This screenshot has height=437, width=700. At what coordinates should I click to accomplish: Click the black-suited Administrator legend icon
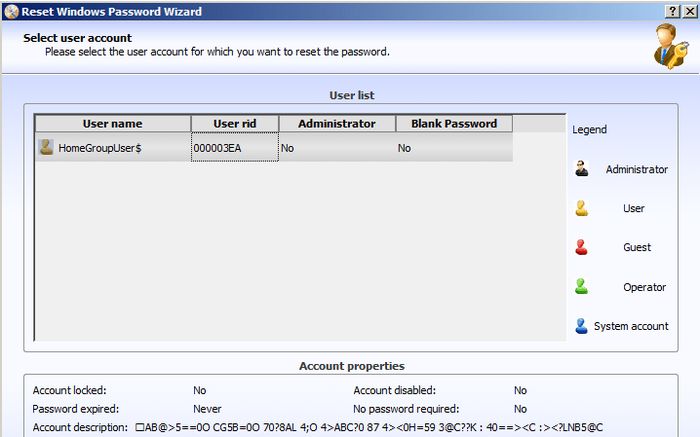(x=582, y=169)
